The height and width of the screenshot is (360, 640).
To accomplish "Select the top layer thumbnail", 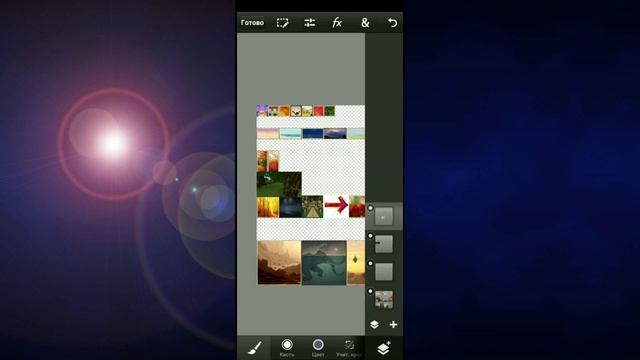I will (384, 216).
